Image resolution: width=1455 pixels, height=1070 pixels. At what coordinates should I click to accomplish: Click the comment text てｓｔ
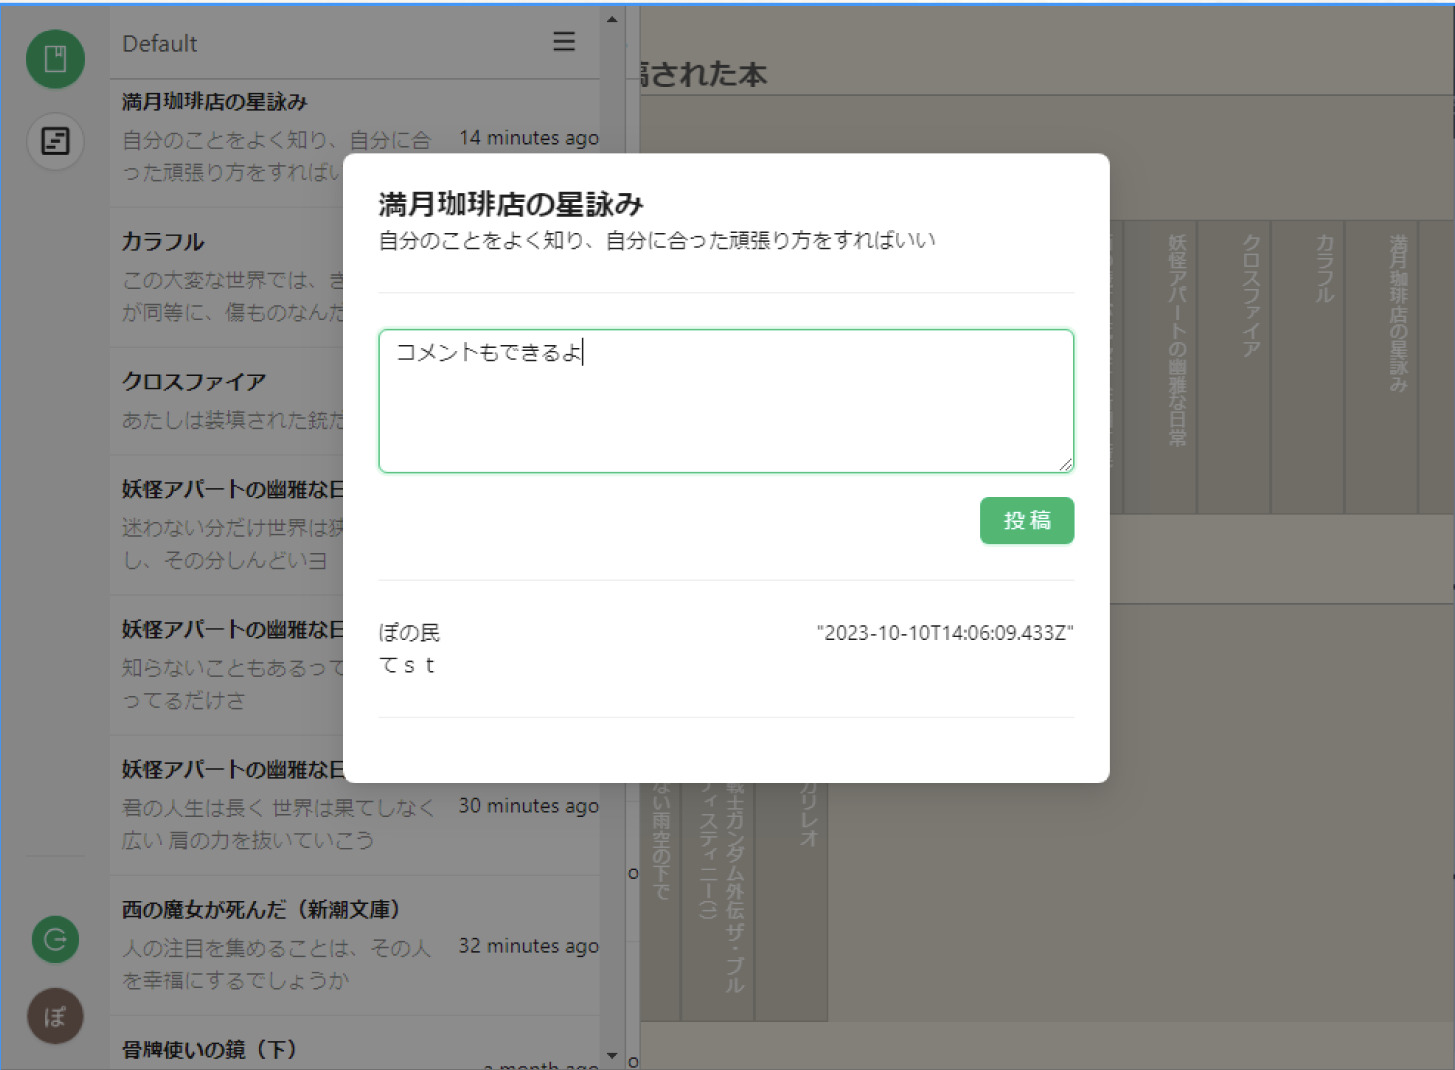tap(408, 665)
